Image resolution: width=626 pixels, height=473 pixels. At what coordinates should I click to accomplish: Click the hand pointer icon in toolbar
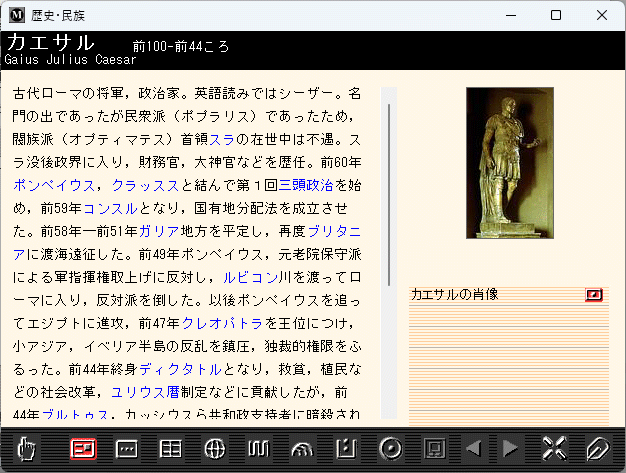pyautogui.click(x=27, y=449)
